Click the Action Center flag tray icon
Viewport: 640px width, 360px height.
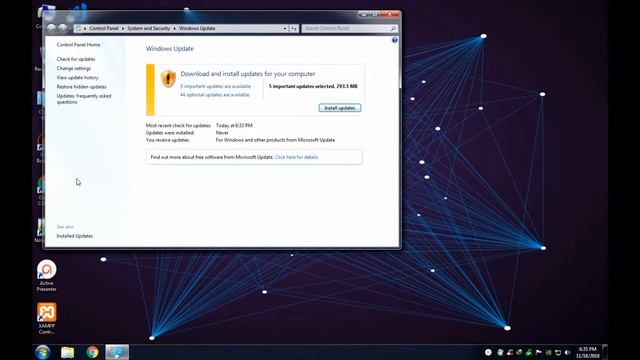click(x=538, y=352)
